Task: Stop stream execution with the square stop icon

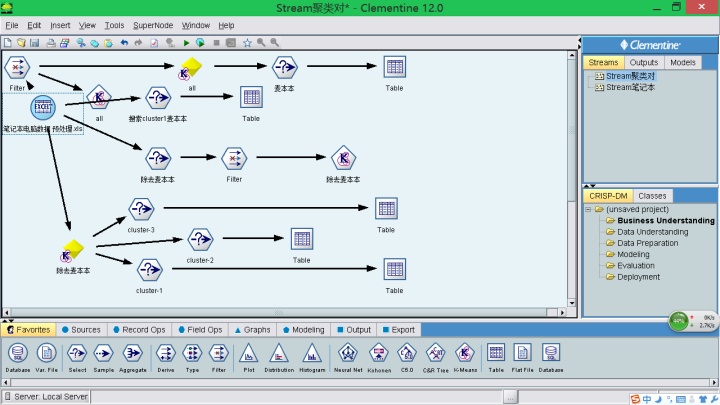Action: (x=216, y=43)
